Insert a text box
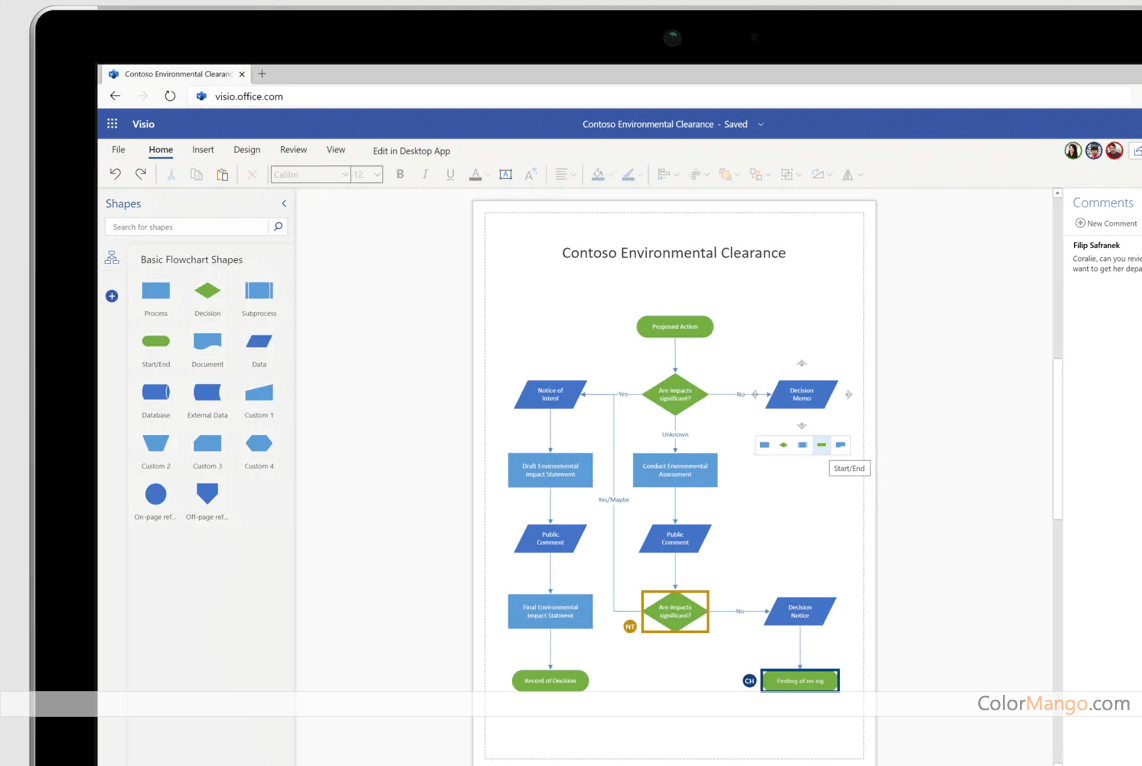1142x766 pixels. (x=505, y=175)
